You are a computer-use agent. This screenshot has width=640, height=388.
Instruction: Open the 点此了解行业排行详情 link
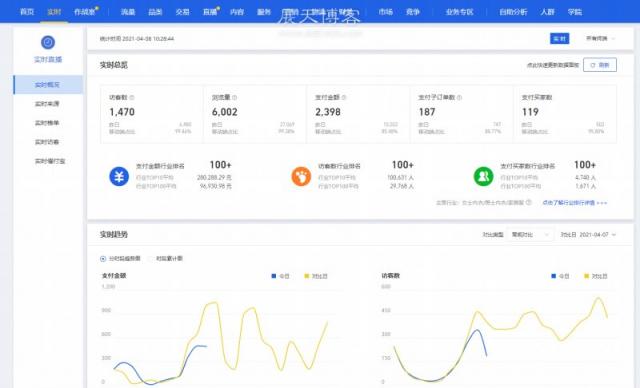[x=575, y=202]
